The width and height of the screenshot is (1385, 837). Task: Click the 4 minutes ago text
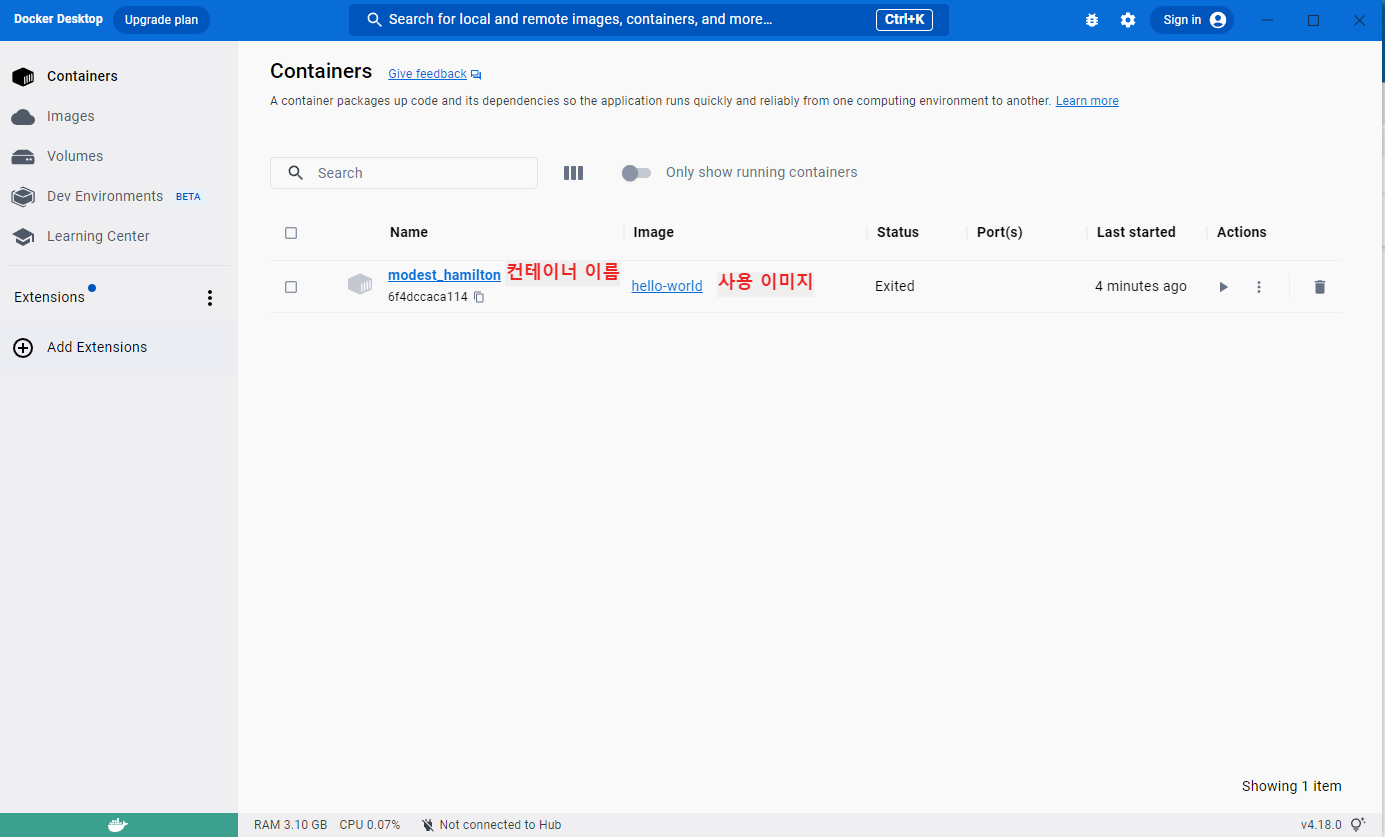(1141, 286)
